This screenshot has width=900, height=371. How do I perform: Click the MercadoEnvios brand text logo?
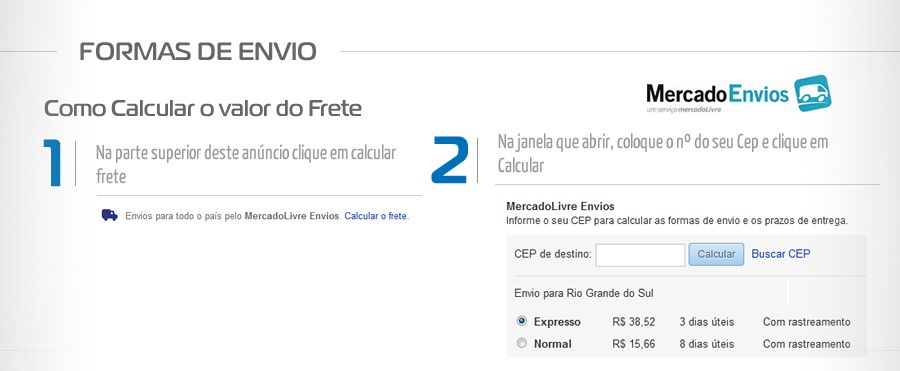click(x=717, y=96)
